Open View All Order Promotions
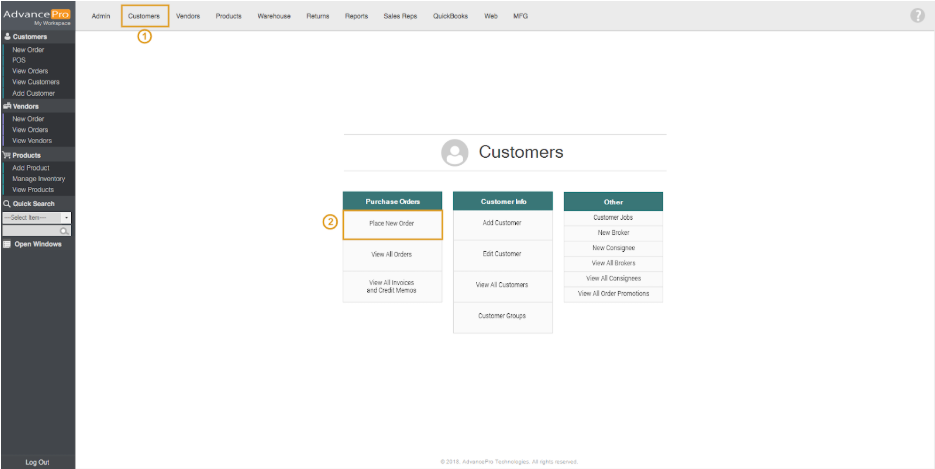The width and height of the screenshot is (935, 469). coord(613,294)
